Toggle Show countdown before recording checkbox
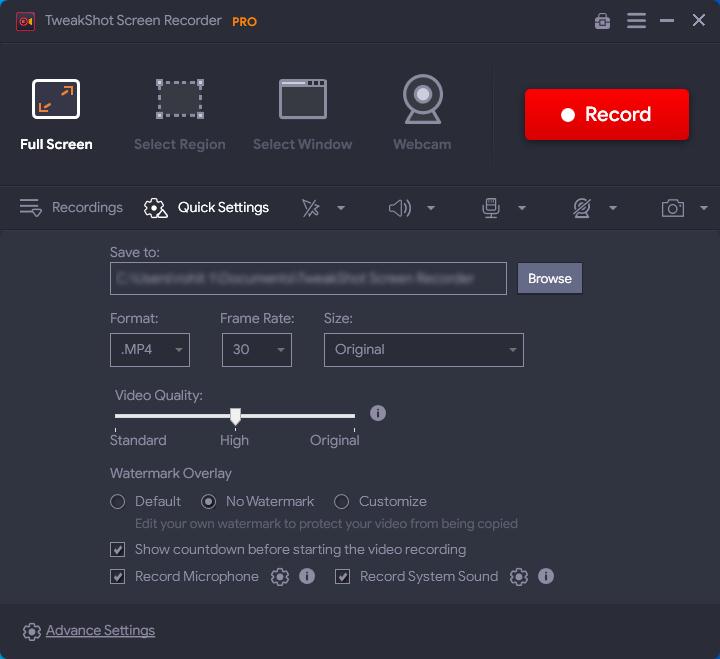Image resolution: width=720 pixels, height=659 pixels. (x=118, y=550)
